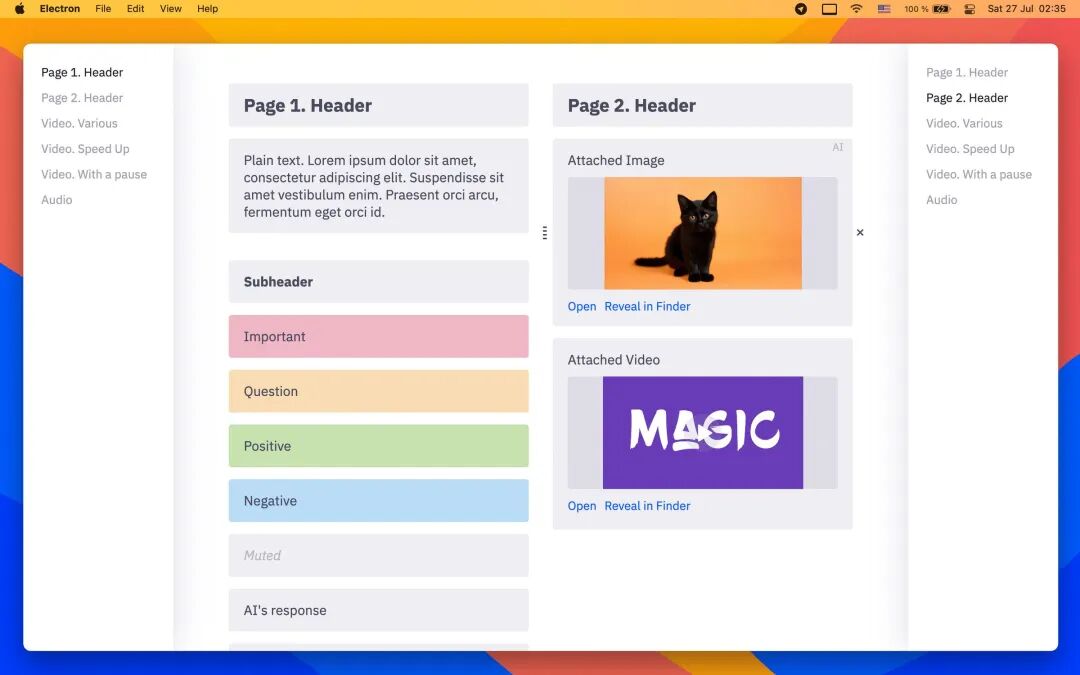Go to Audio in right sidebar
This screenshot has height=675, width=1080.
pos(942,200)
